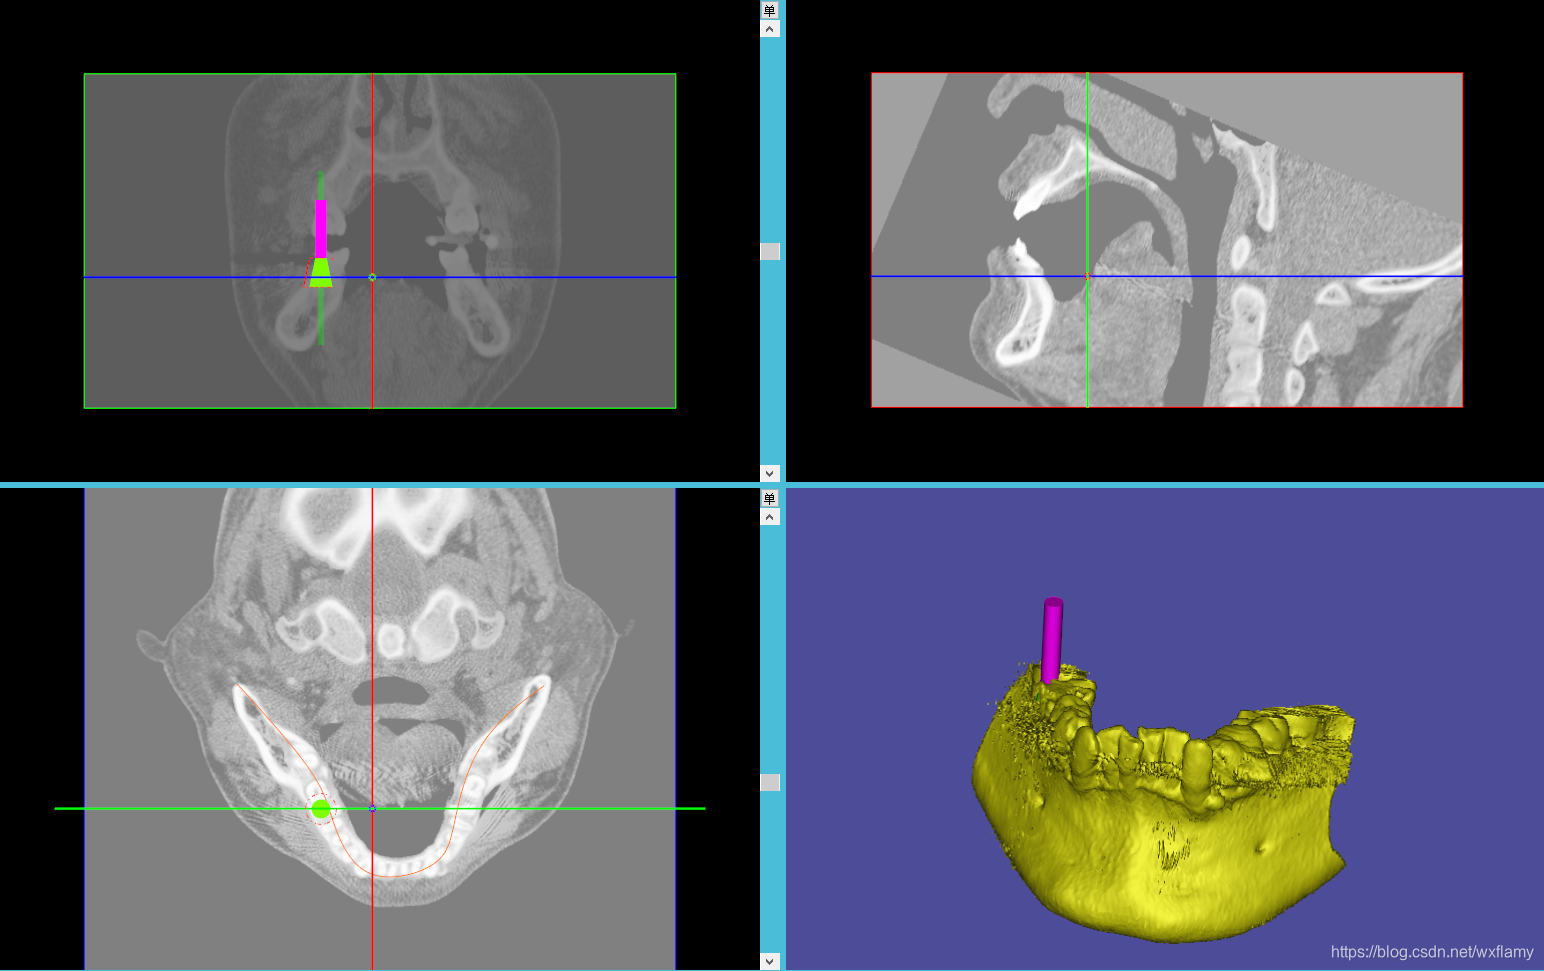Image resolution: width=1544 pixels, height=971 pixels.
Task: Click the magenta implant body in the coronal view
Action: (321, 228)
